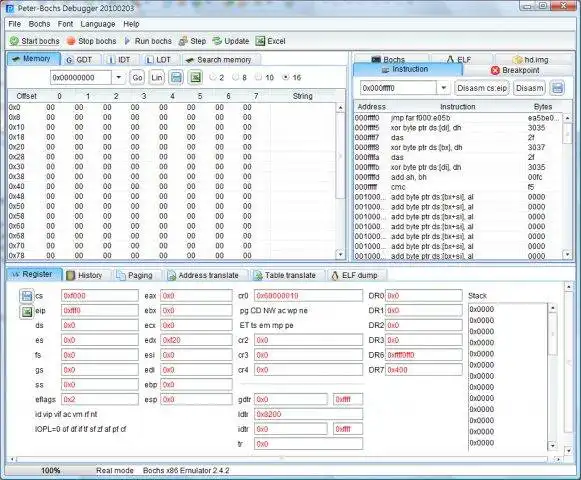Click the instruction list scroll up arrow
The image size is (581, 480).
[x=567, y=118]
